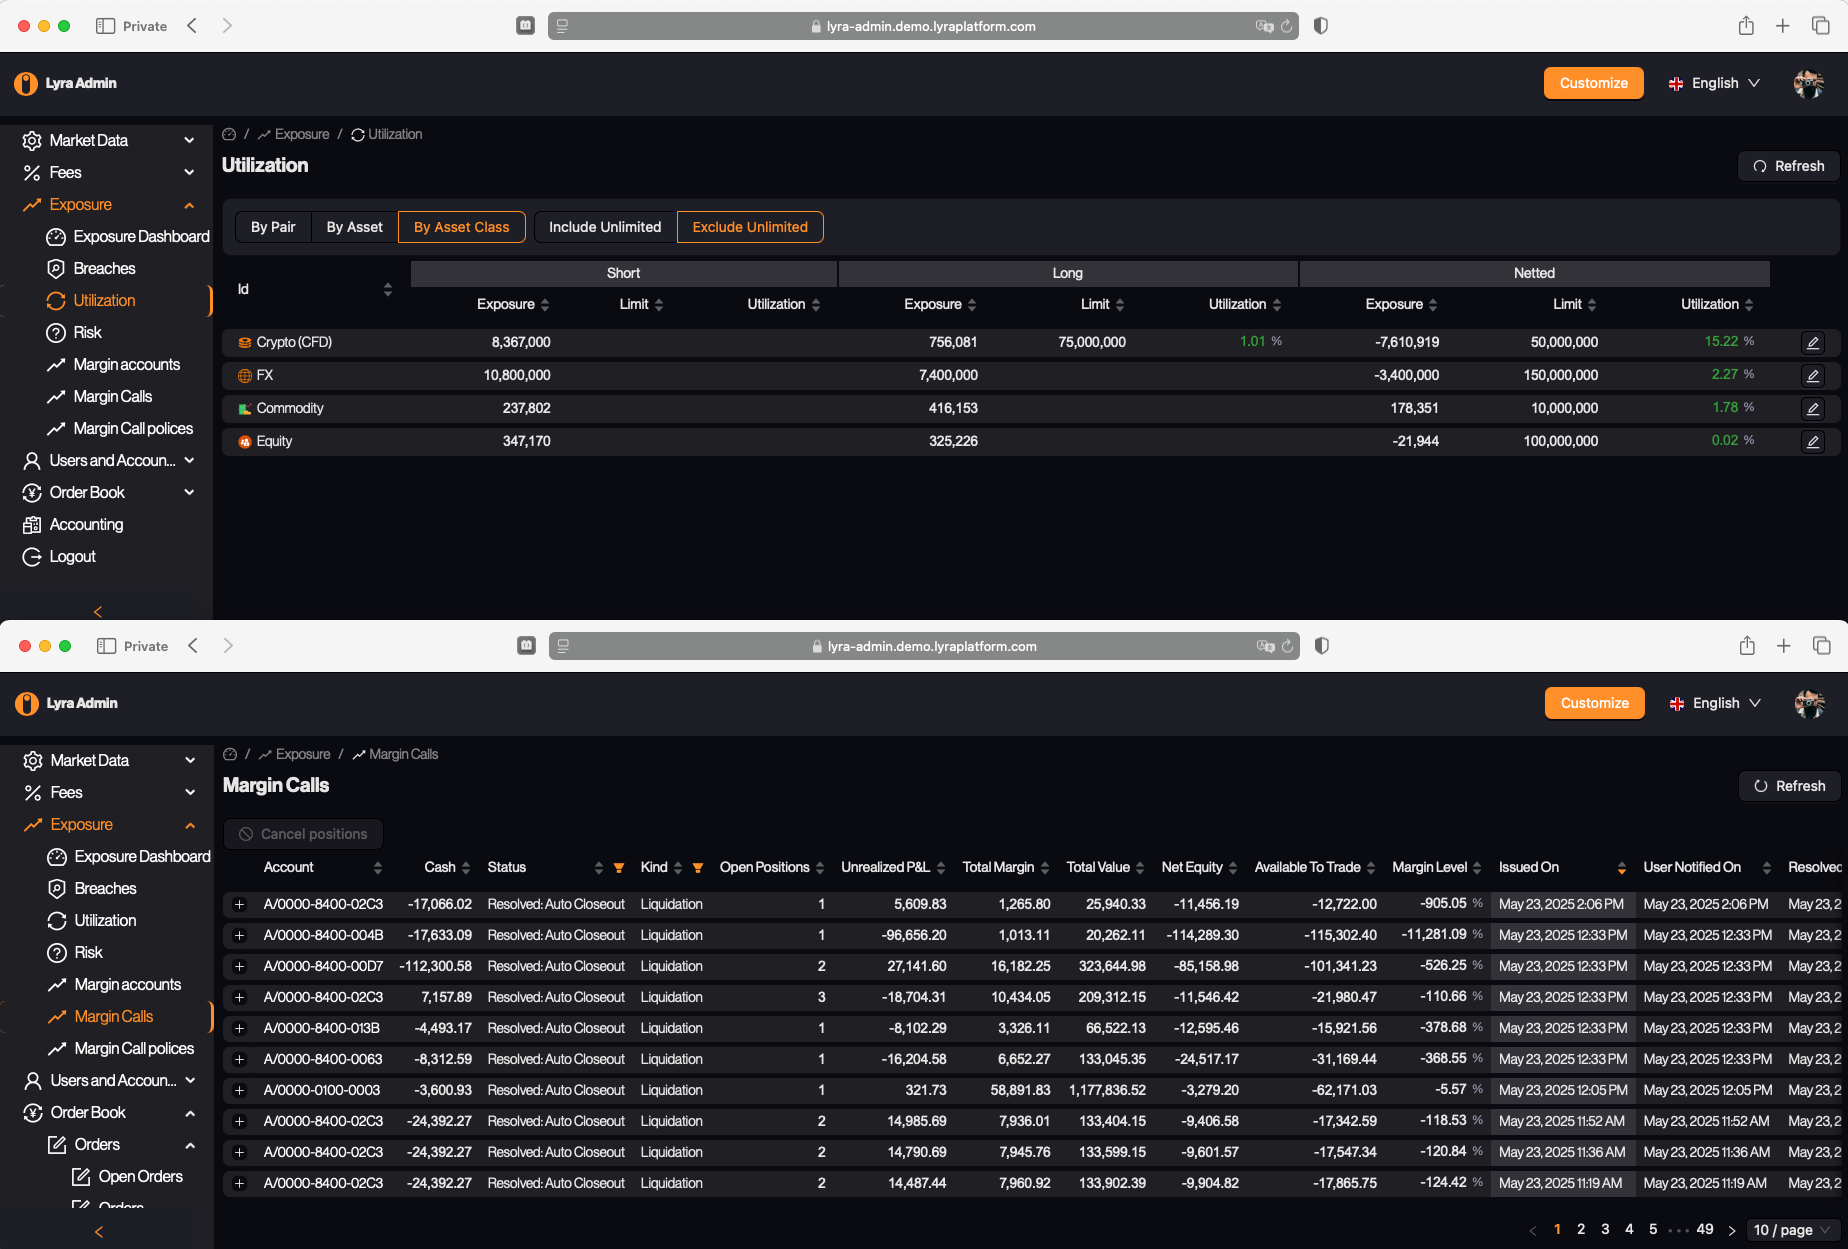Click the user avatar in top Lyra header
Image resolution: width=1848 pixels, height=1249 pixels.
[1808, 84]
